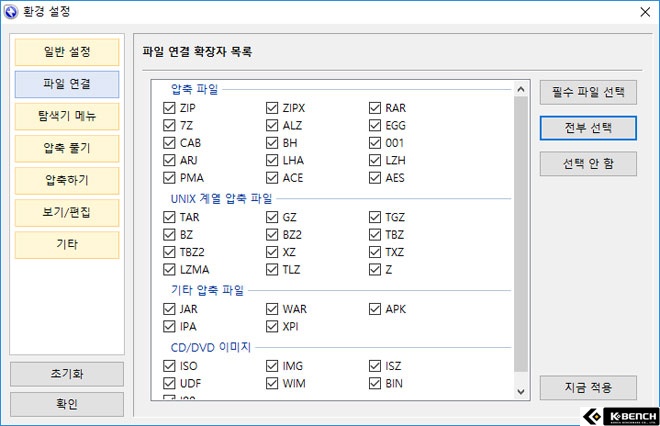Toggle the TBZ checkbox
This screenshot has width=660, height=426.
click(375, 234)
